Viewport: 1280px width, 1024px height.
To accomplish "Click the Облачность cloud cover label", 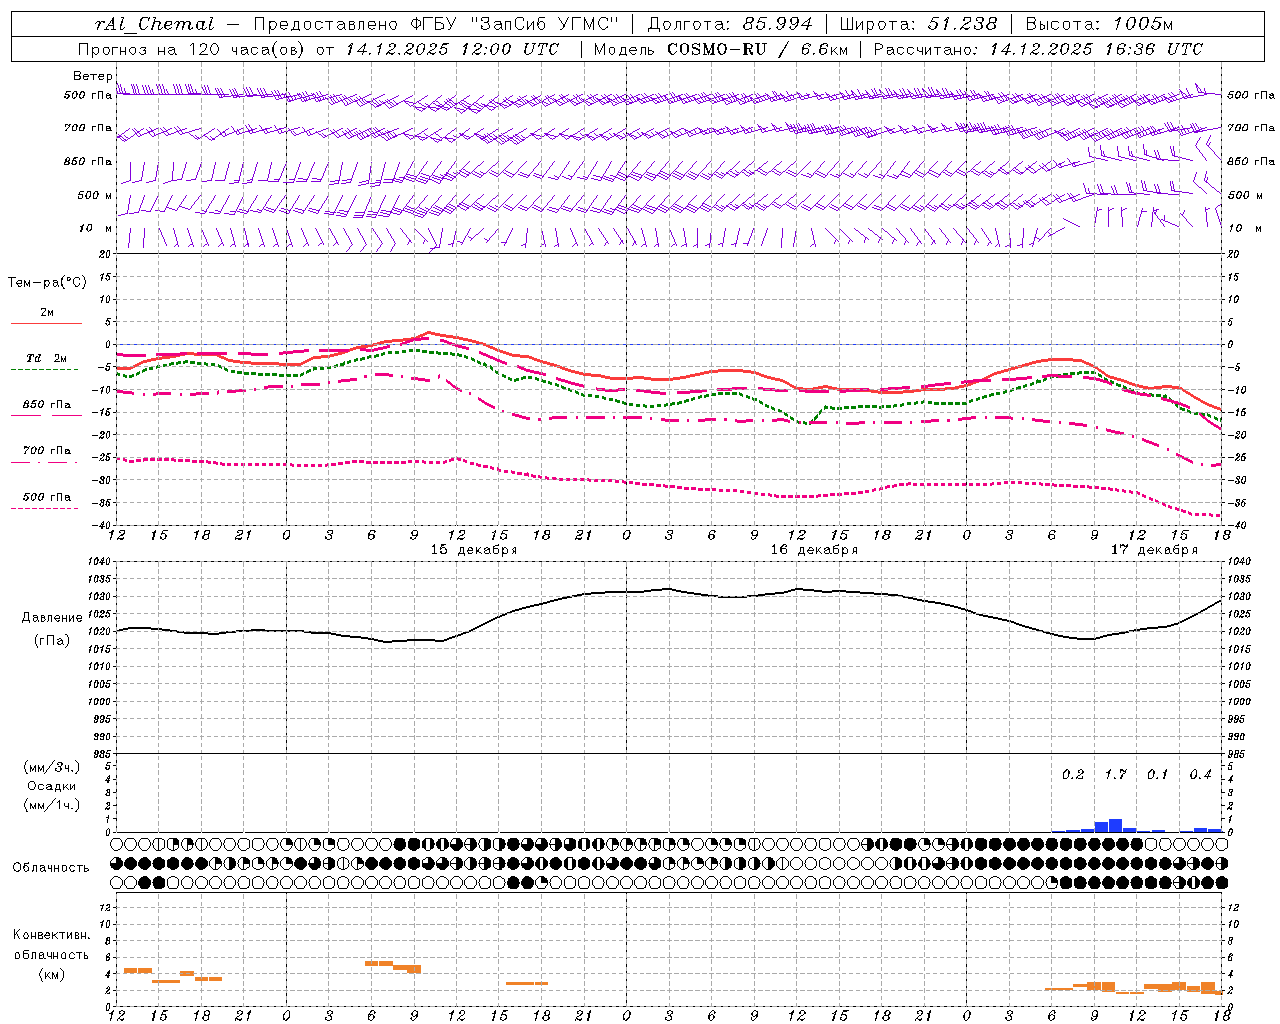I will tap(51, 867).
